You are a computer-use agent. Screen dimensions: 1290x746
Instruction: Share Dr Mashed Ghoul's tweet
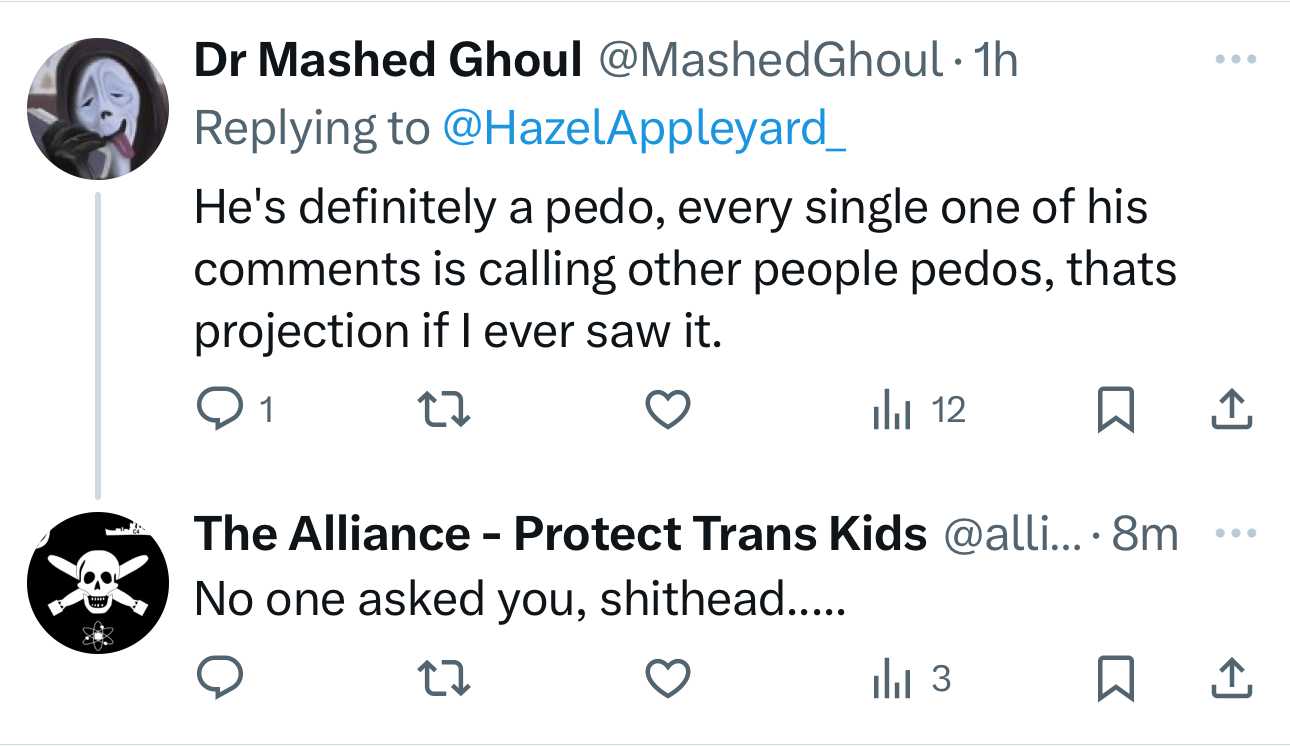pos(1232,410)
